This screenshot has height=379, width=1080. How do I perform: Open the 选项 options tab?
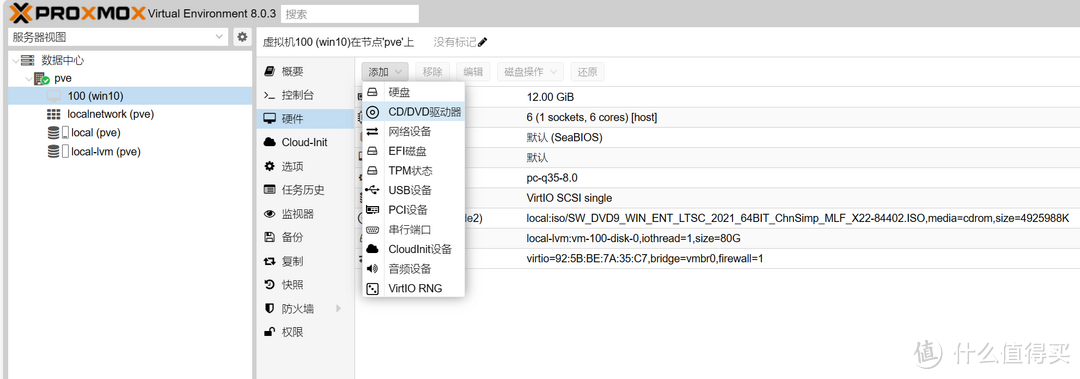pos(306,167)
